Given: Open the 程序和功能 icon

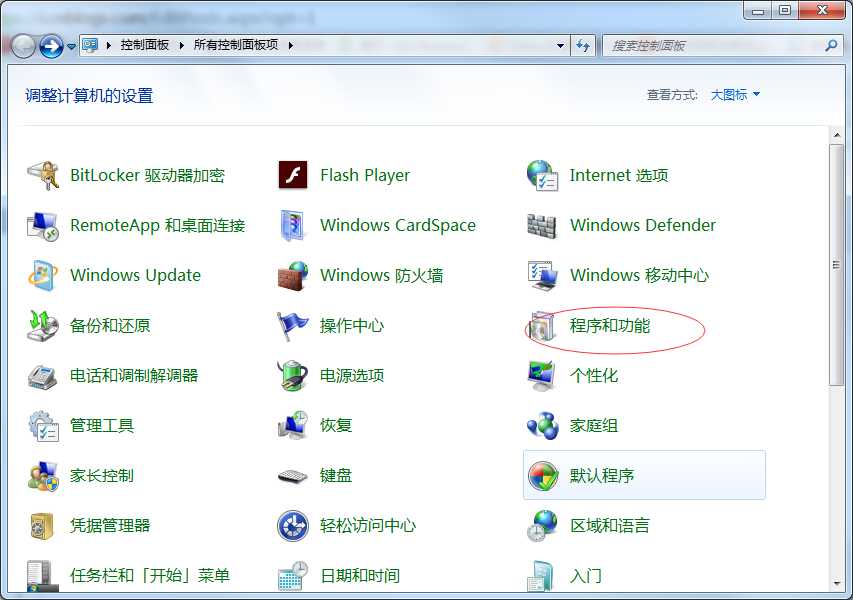Looking at the screenshot, I should [x=542, y=326].
